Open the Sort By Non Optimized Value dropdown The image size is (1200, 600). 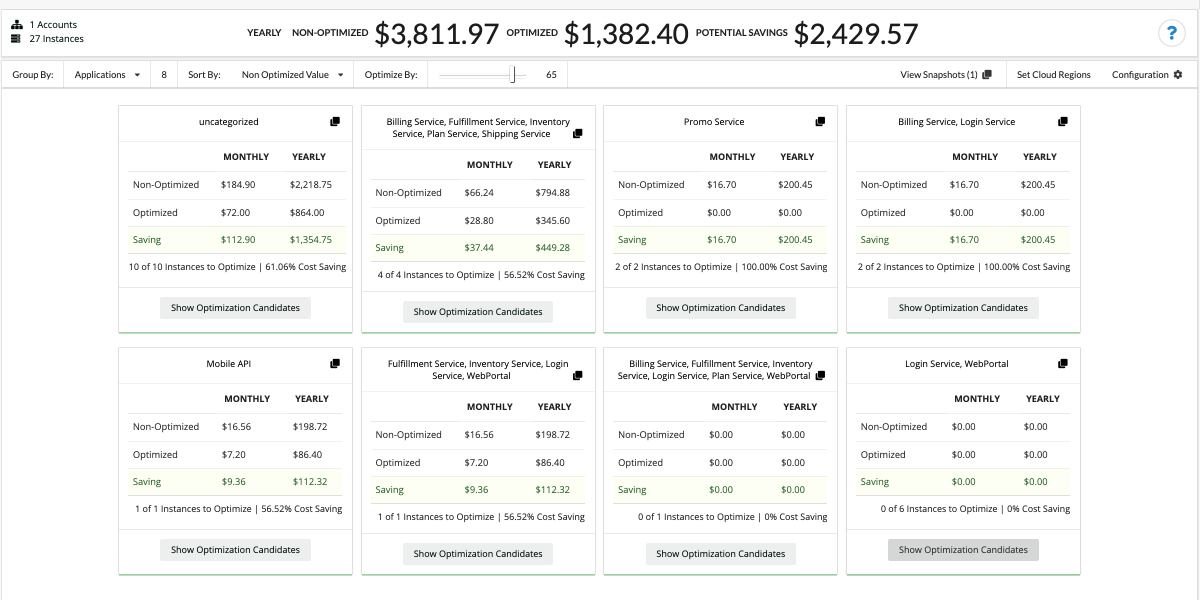[x=292, y=75]
